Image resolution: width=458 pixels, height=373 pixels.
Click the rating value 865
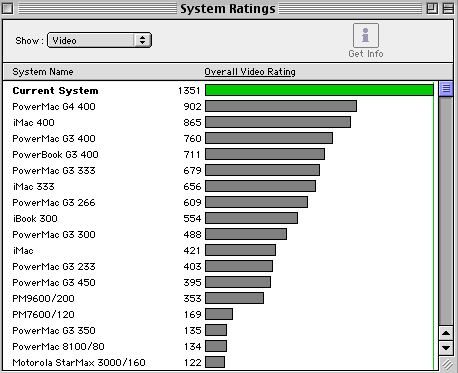tap(192, 123)
